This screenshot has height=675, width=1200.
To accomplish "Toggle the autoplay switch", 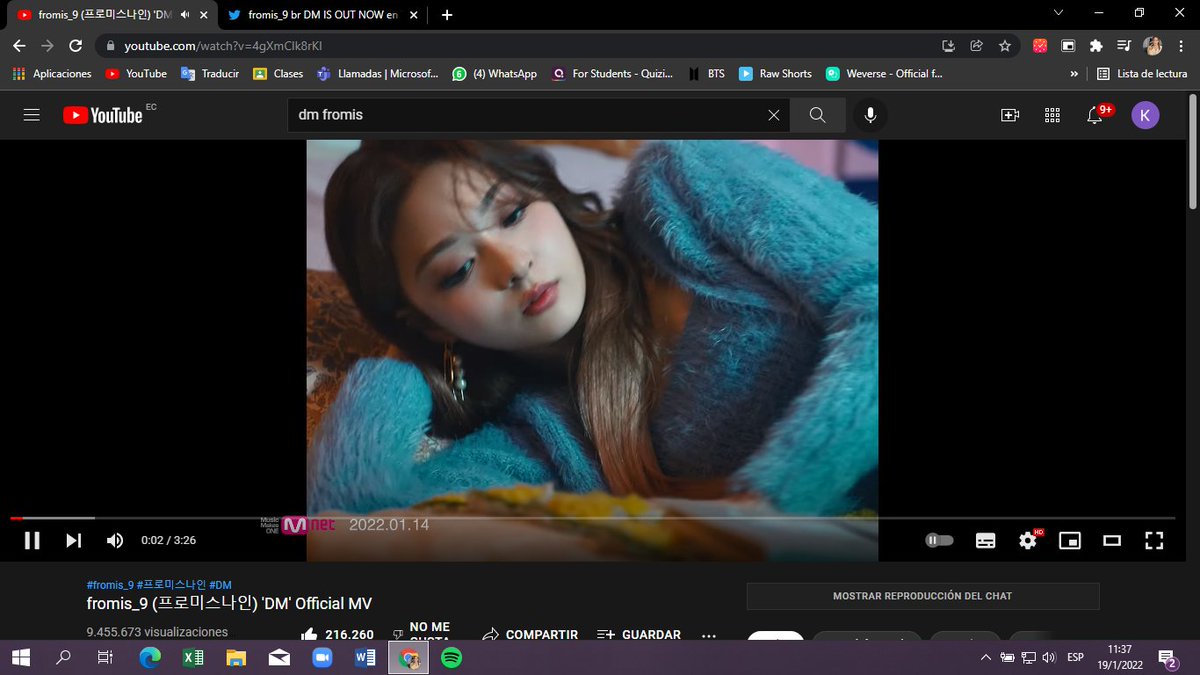I will tap(939, 540).
